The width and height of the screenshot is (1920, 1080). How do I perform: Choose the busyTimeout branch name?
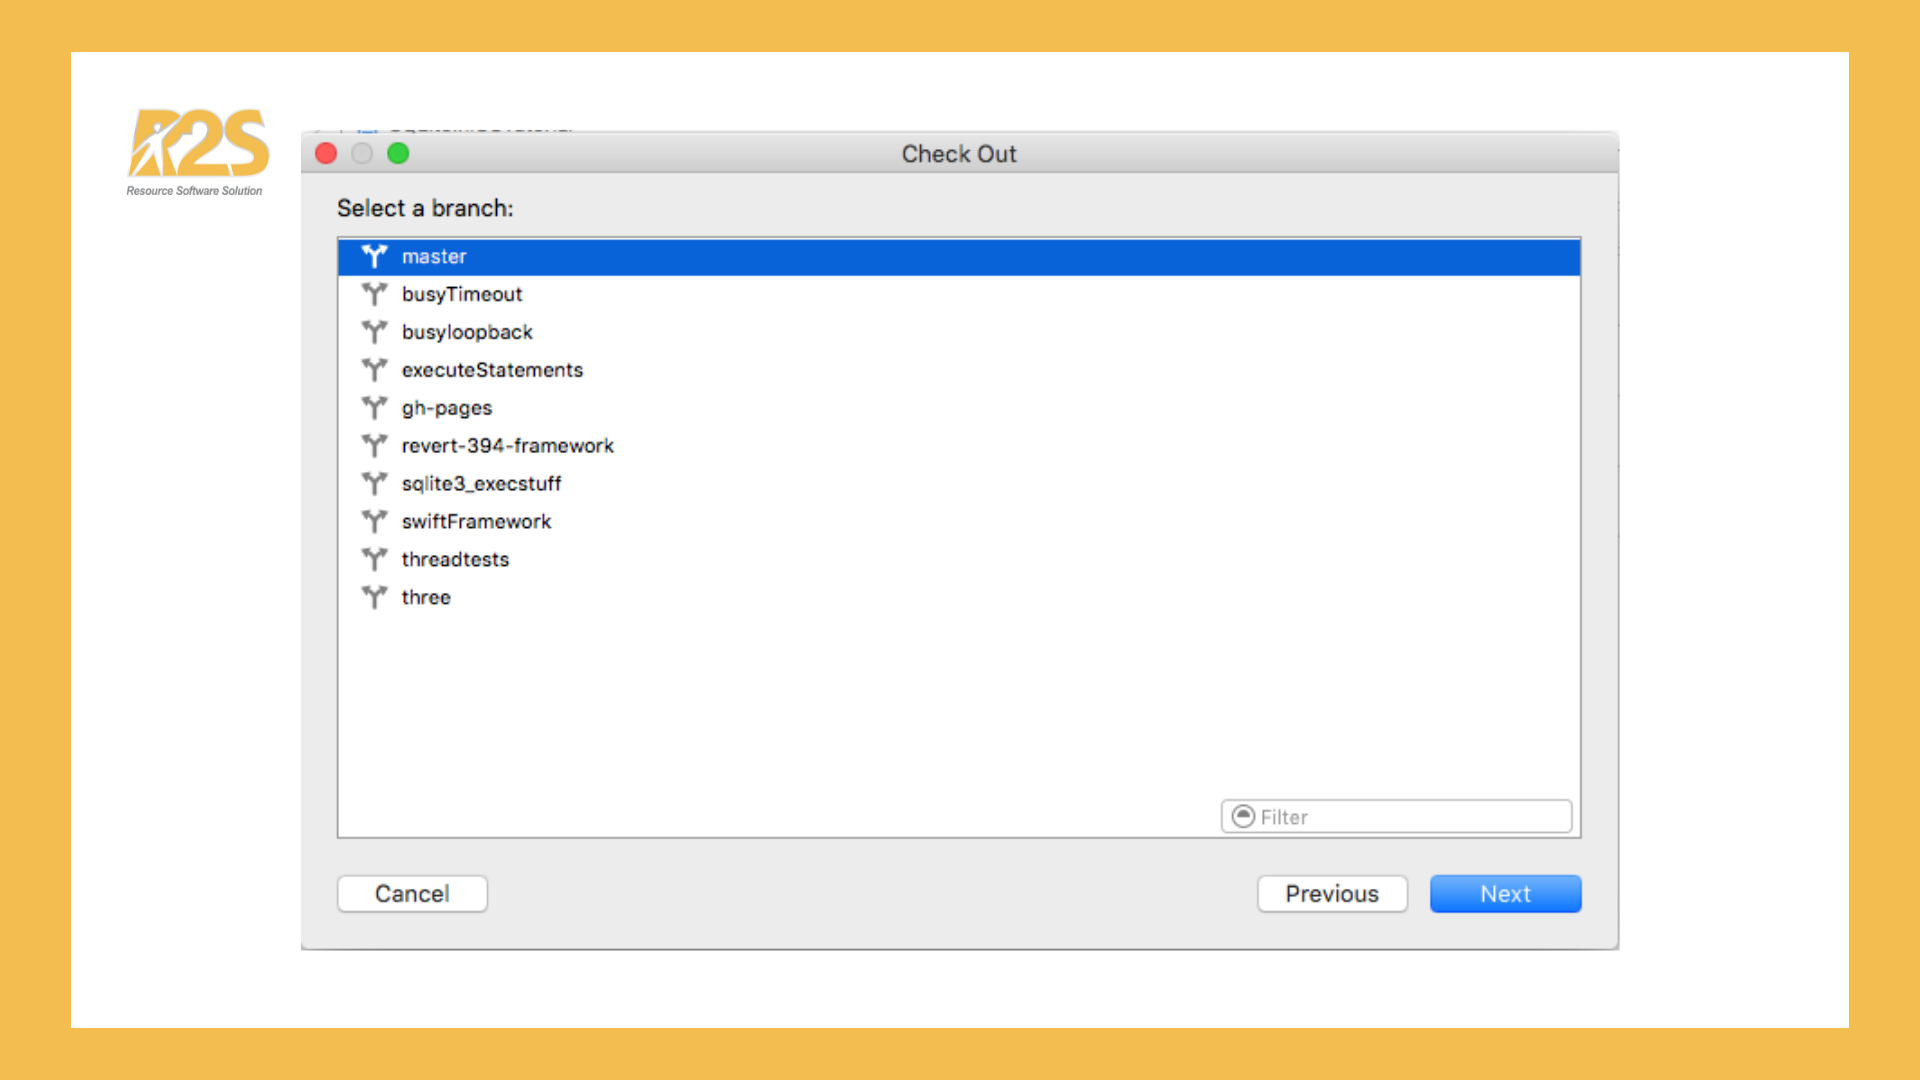coord(462,294)
